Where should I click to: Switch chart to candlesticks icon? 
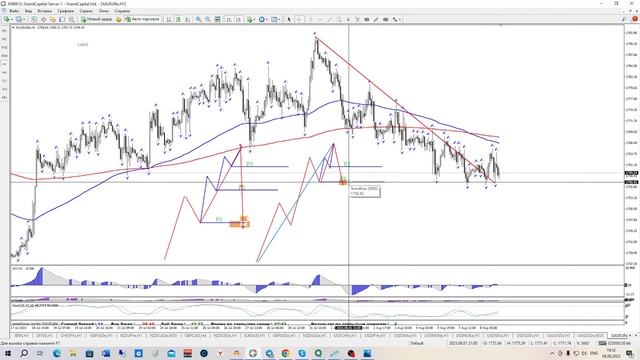coord(178,19)
